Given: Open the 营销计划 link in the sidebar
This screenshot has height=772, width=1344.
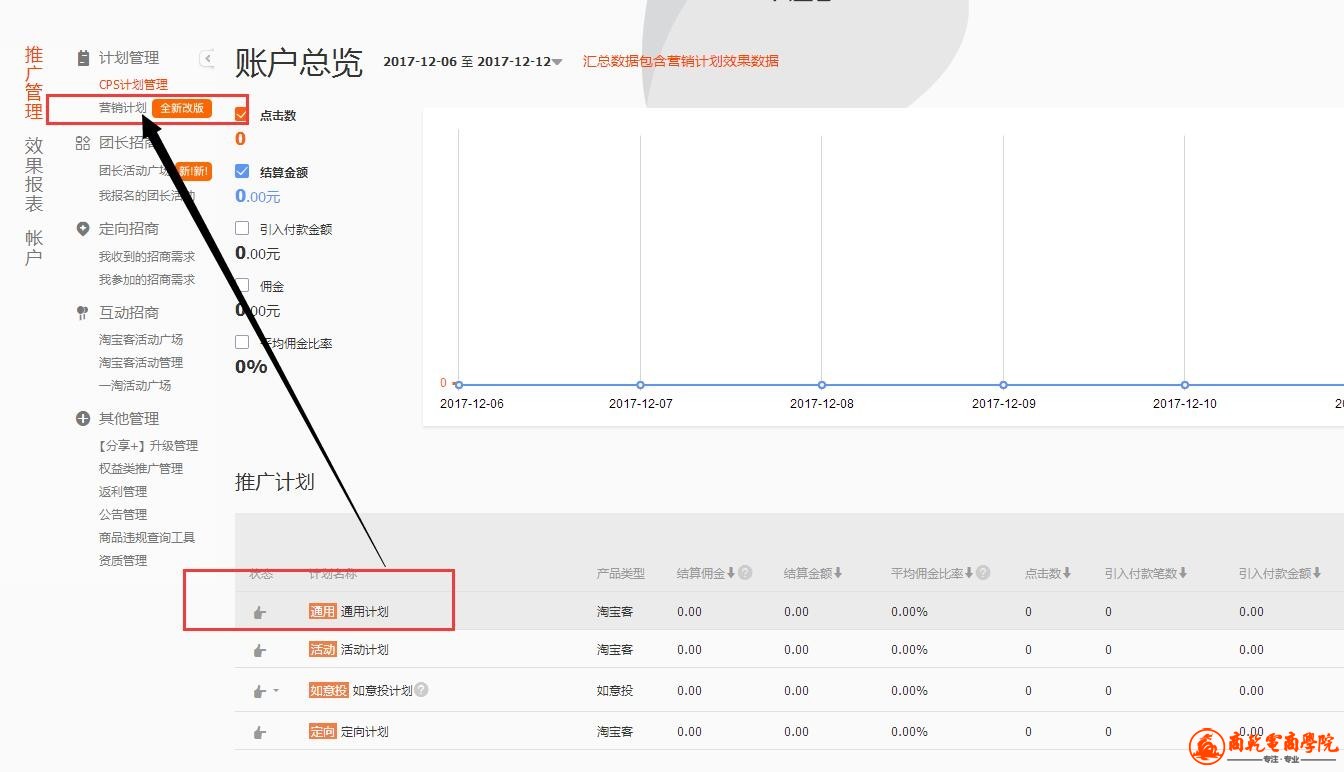Looking at the screenshot, I should click(122, 108).
